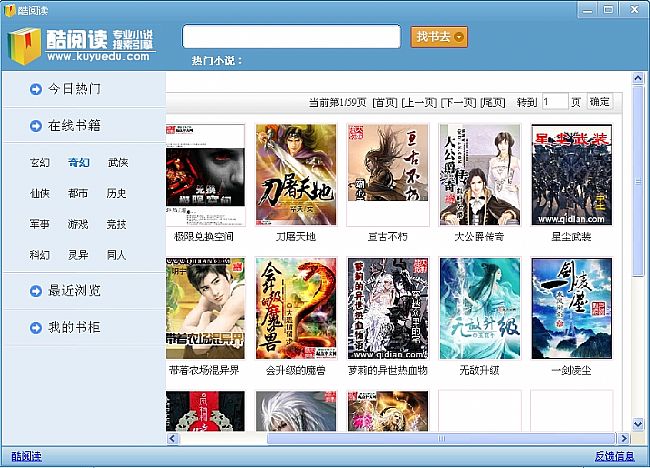The width and height of the screenshot is (650, 468).
Task: Select the 军事 category
Action: click(40, 224)
